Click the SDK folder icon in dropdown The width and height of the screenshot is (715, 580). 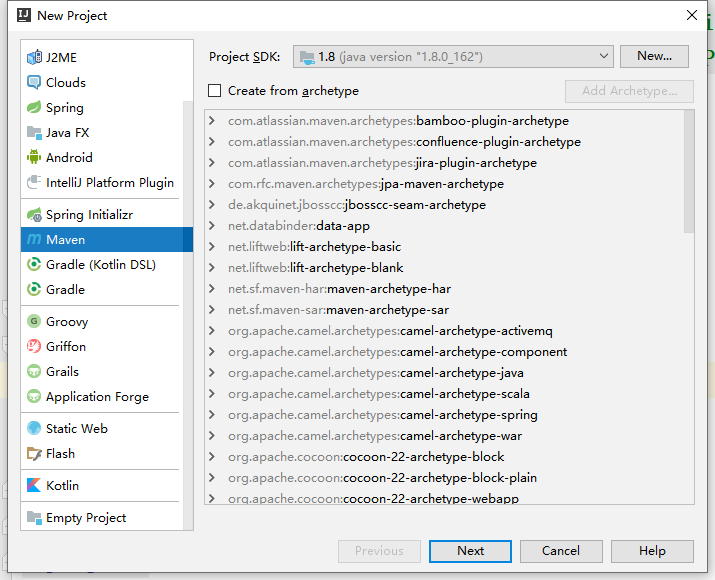[307, 57]
